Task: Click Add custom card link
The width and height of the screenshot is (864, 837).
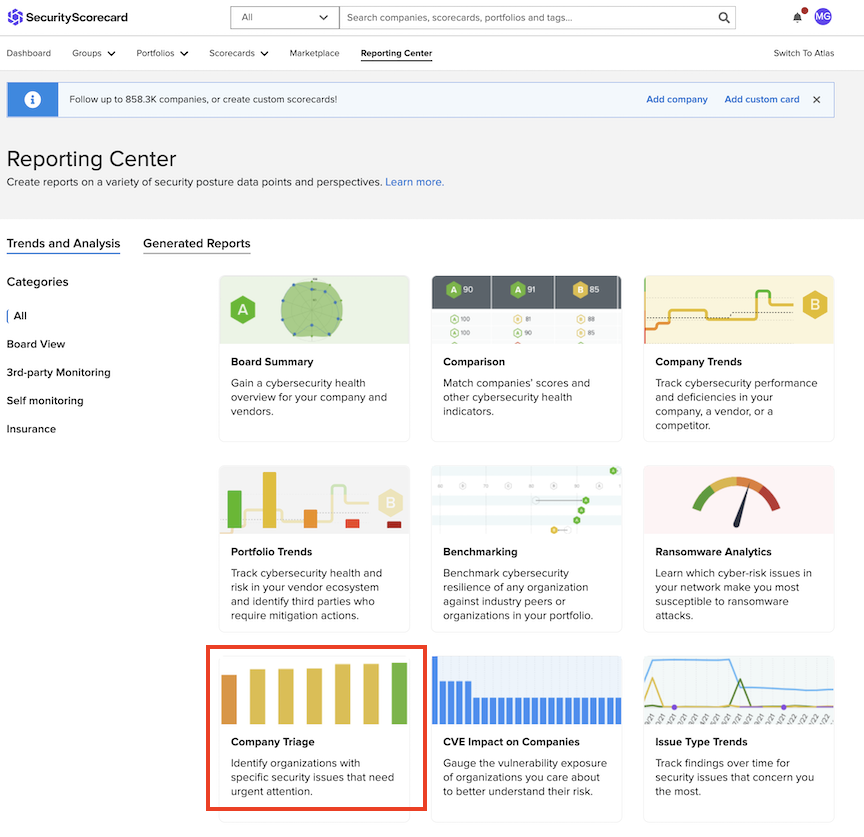Action: pos(762,100)
